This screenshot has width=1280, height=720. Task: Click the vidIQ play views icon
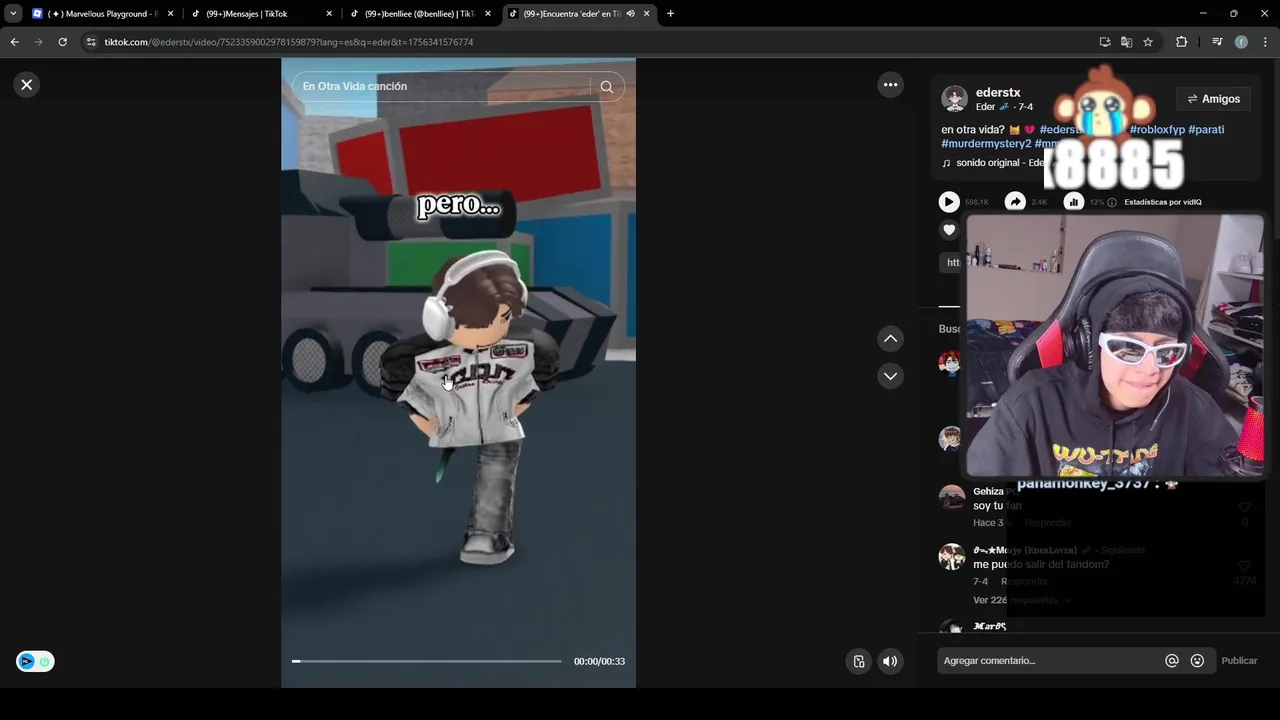(x=949, y=202)
